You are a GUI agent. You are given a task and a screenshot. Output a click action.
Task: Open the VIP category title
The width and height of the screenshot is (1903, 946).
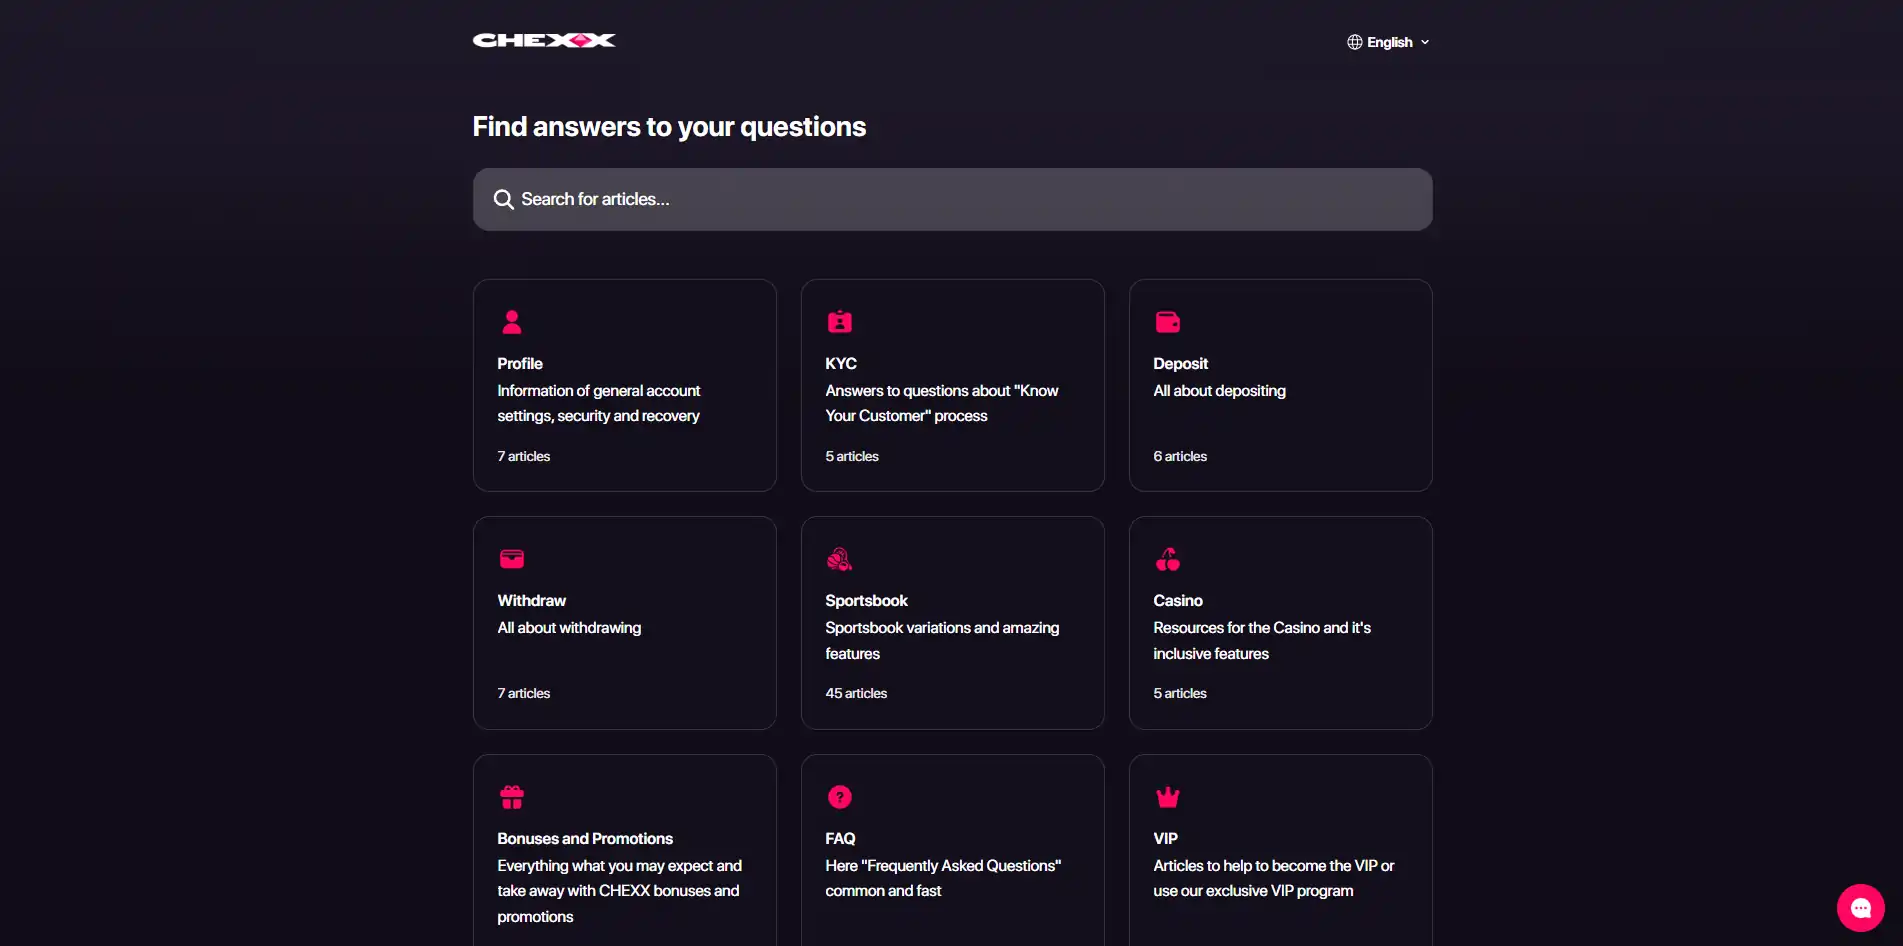pyautogui.click(x=1165, y=839)
